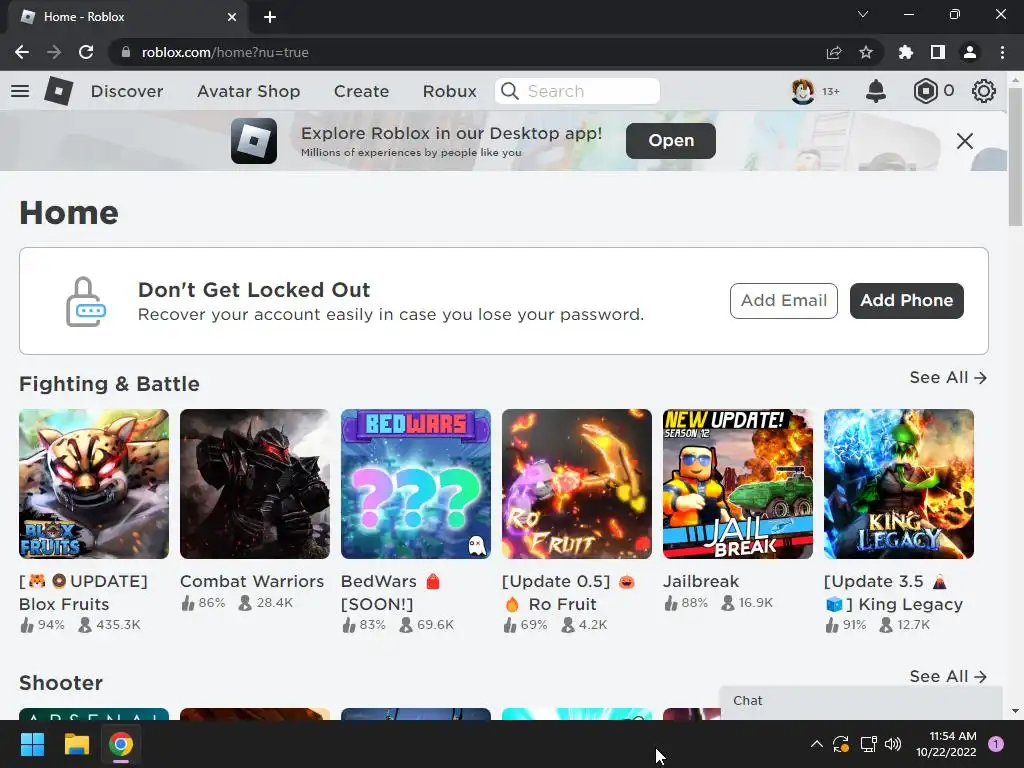Click Chrome icon in taskbar
The height and width of the screenshot is (768, 1024).
point(121,744)
